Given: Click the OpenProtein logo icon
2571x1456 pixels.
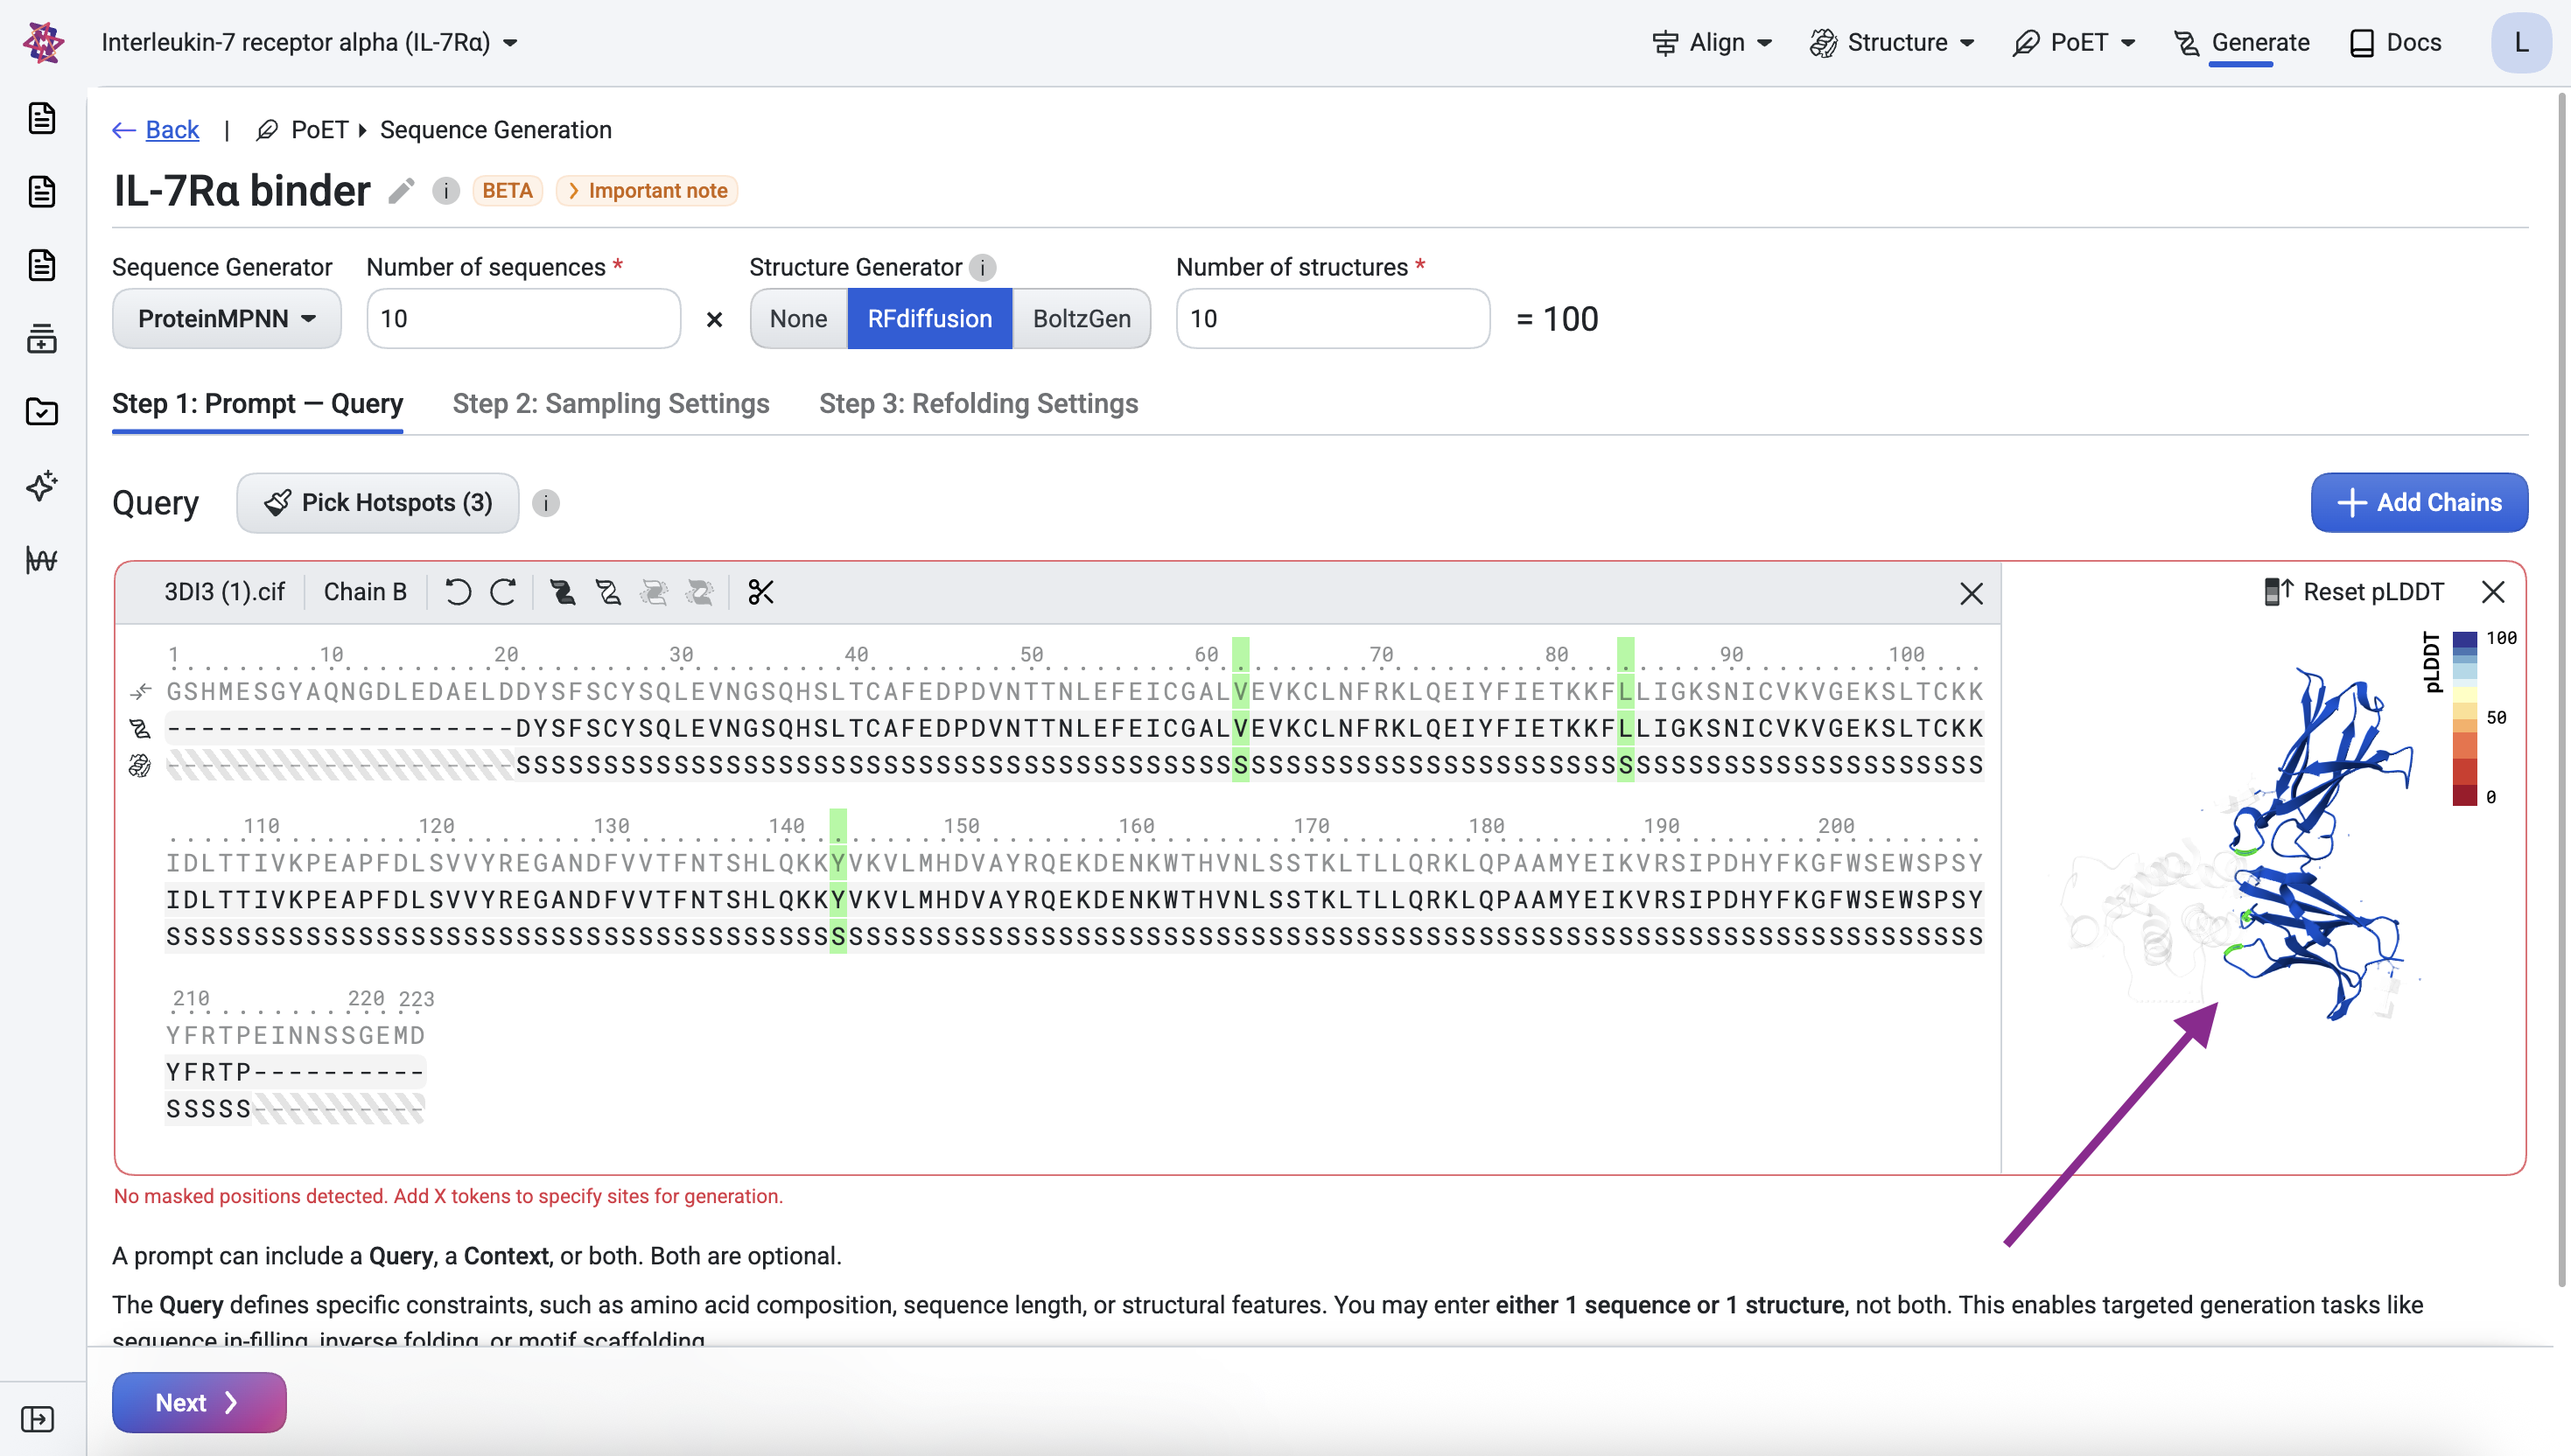Looking at the screenshot, I should (43, 42).
